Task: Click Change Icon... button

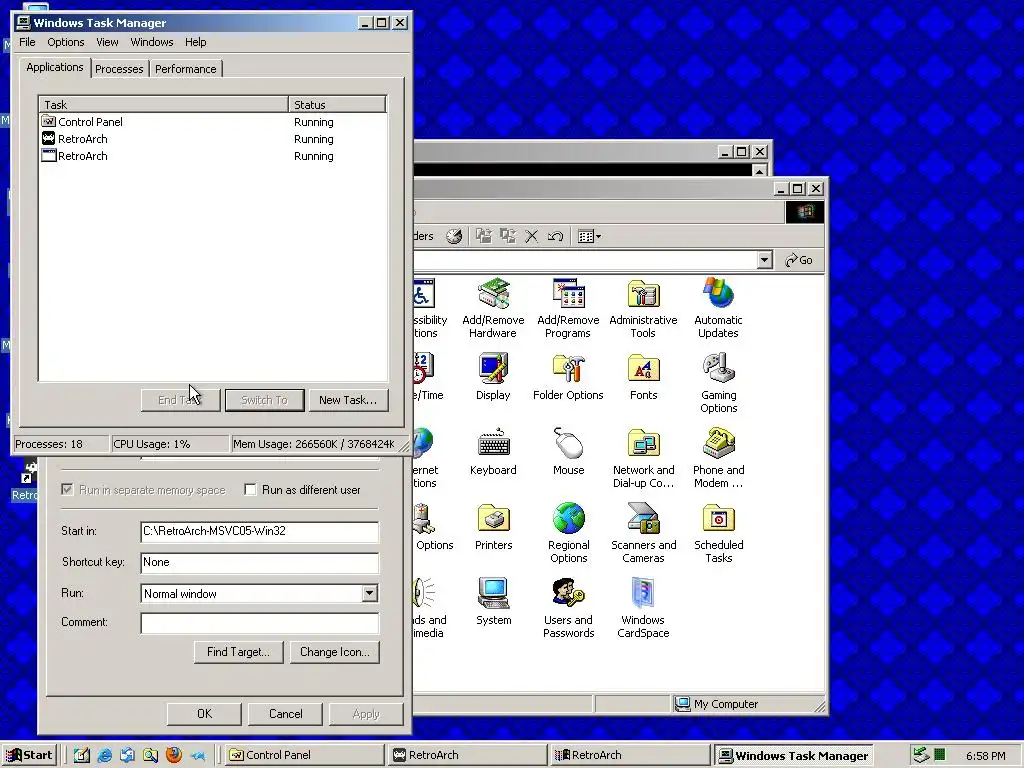Action: (334, 652)
